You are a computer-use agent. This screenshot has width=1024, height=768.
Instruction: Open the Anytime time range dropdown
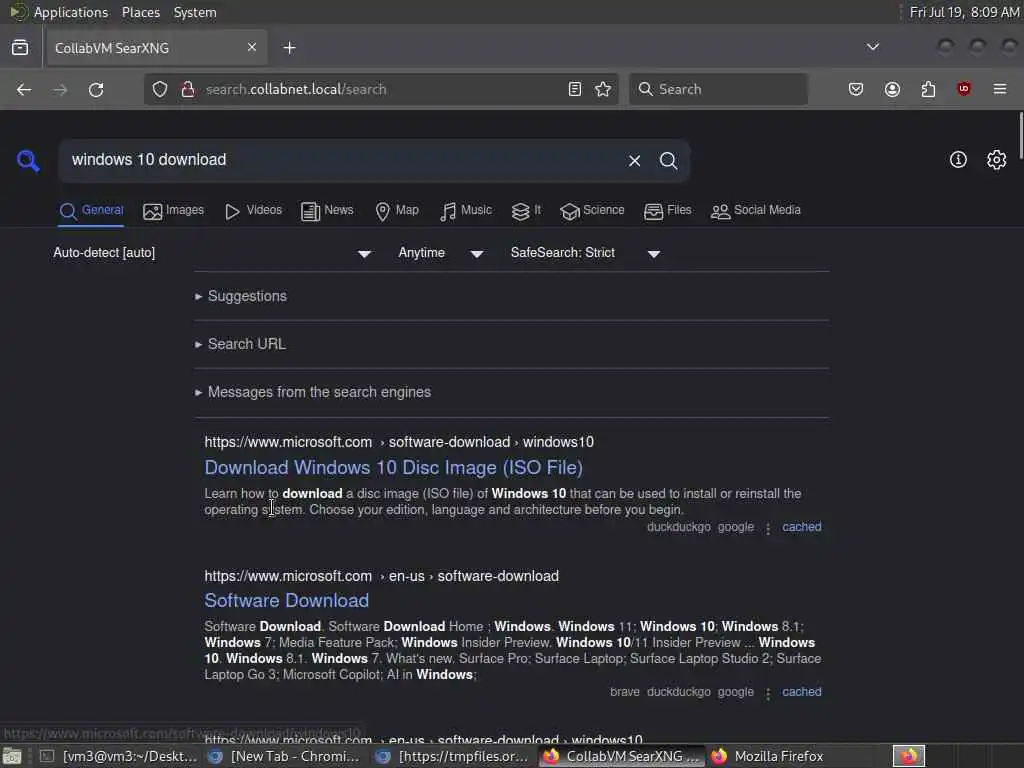[x=441, y=253]
